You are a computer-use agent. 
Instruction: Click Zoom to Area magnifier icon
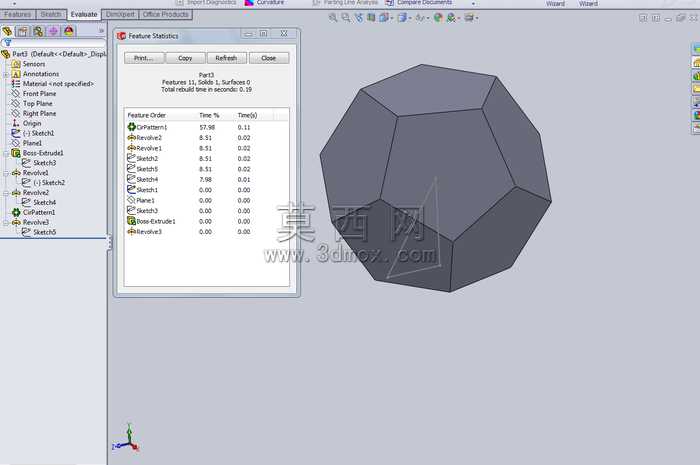click(x=346, y=18)
